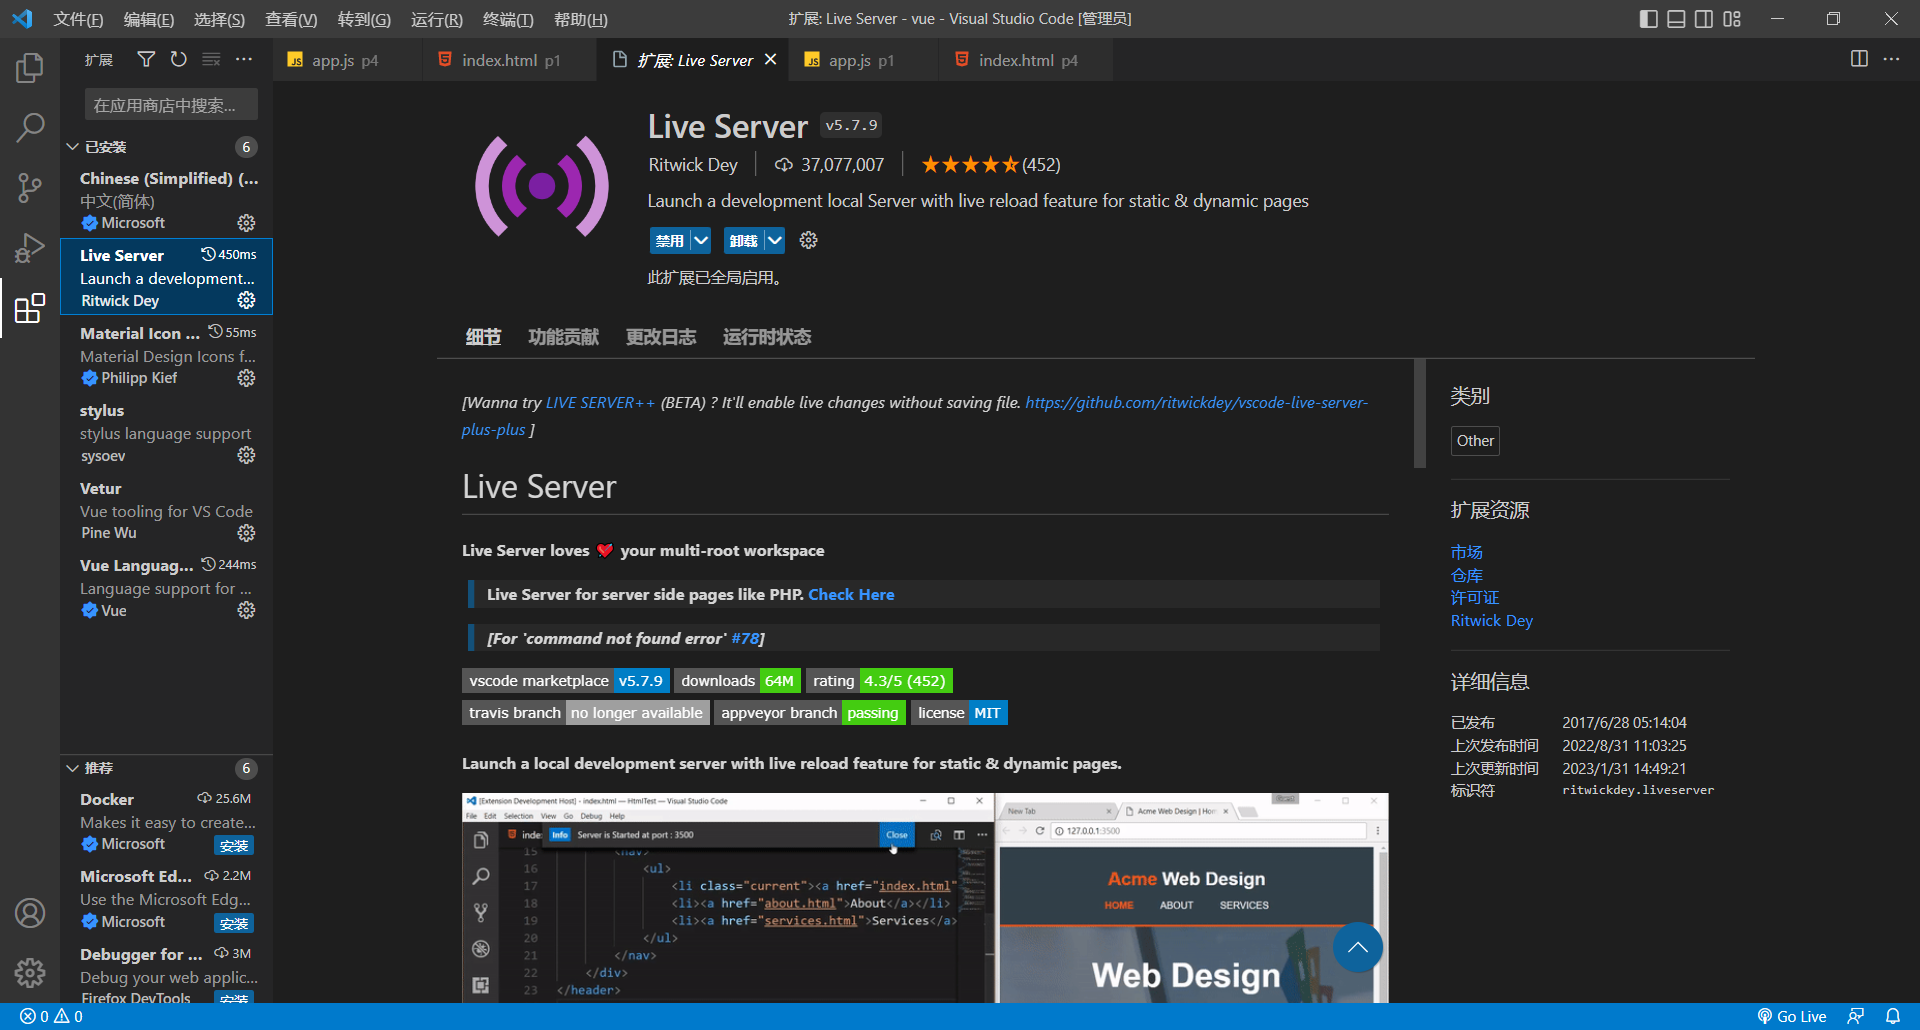Open issue #78 link
The width and height of the screenshot is (1920, 1030).
745,639
